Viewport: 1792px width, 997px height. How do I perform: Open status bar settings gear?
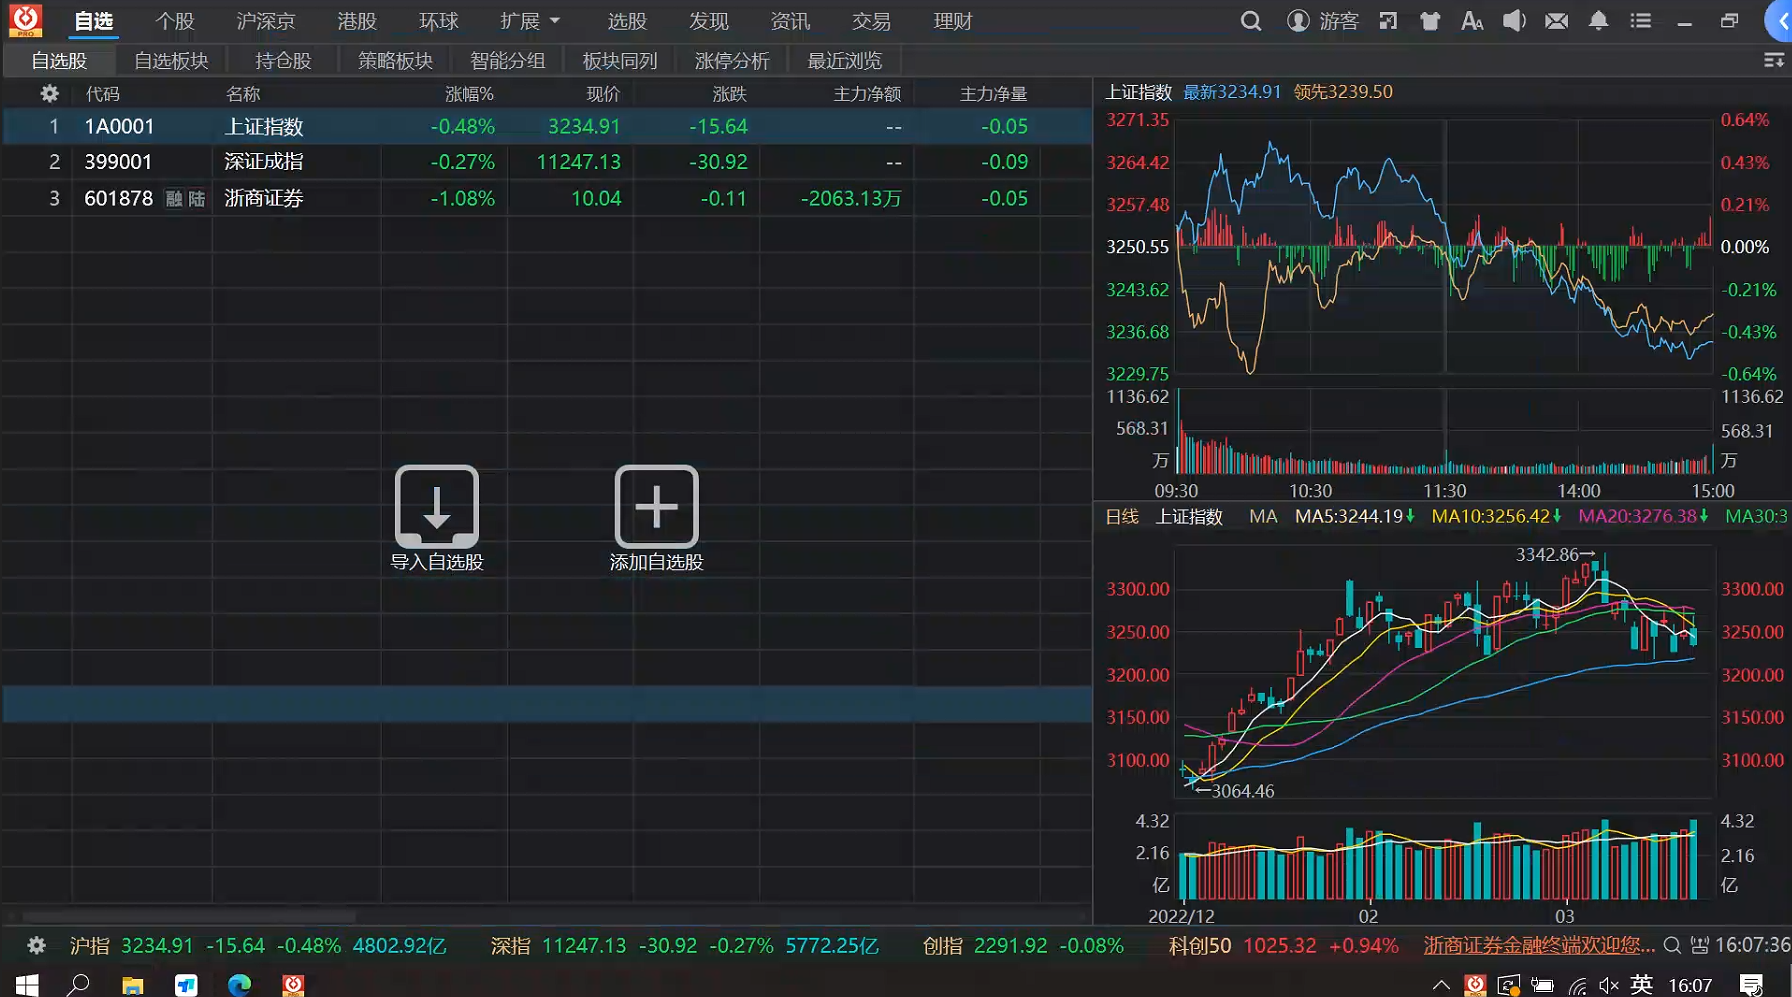pos(36,945)
